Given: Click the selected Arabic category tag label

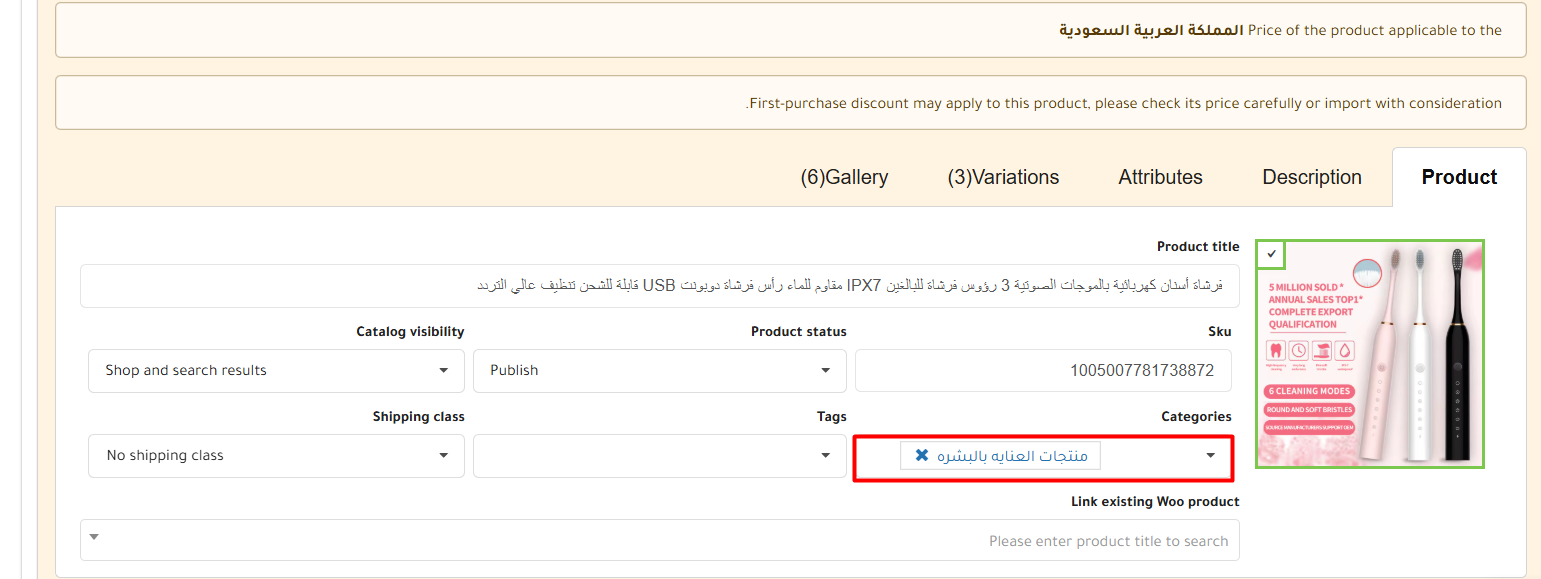Looking at the screenshot, I should pos(1010,456).
